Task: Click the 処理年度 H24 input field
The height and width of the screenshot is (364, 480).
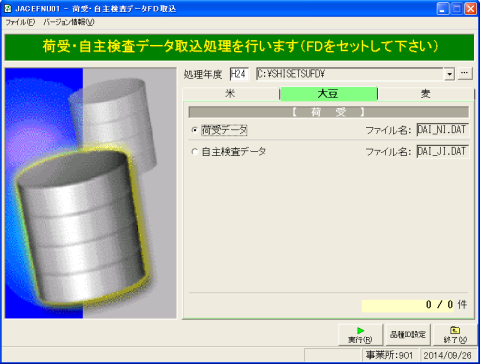Action: (239, 74)
